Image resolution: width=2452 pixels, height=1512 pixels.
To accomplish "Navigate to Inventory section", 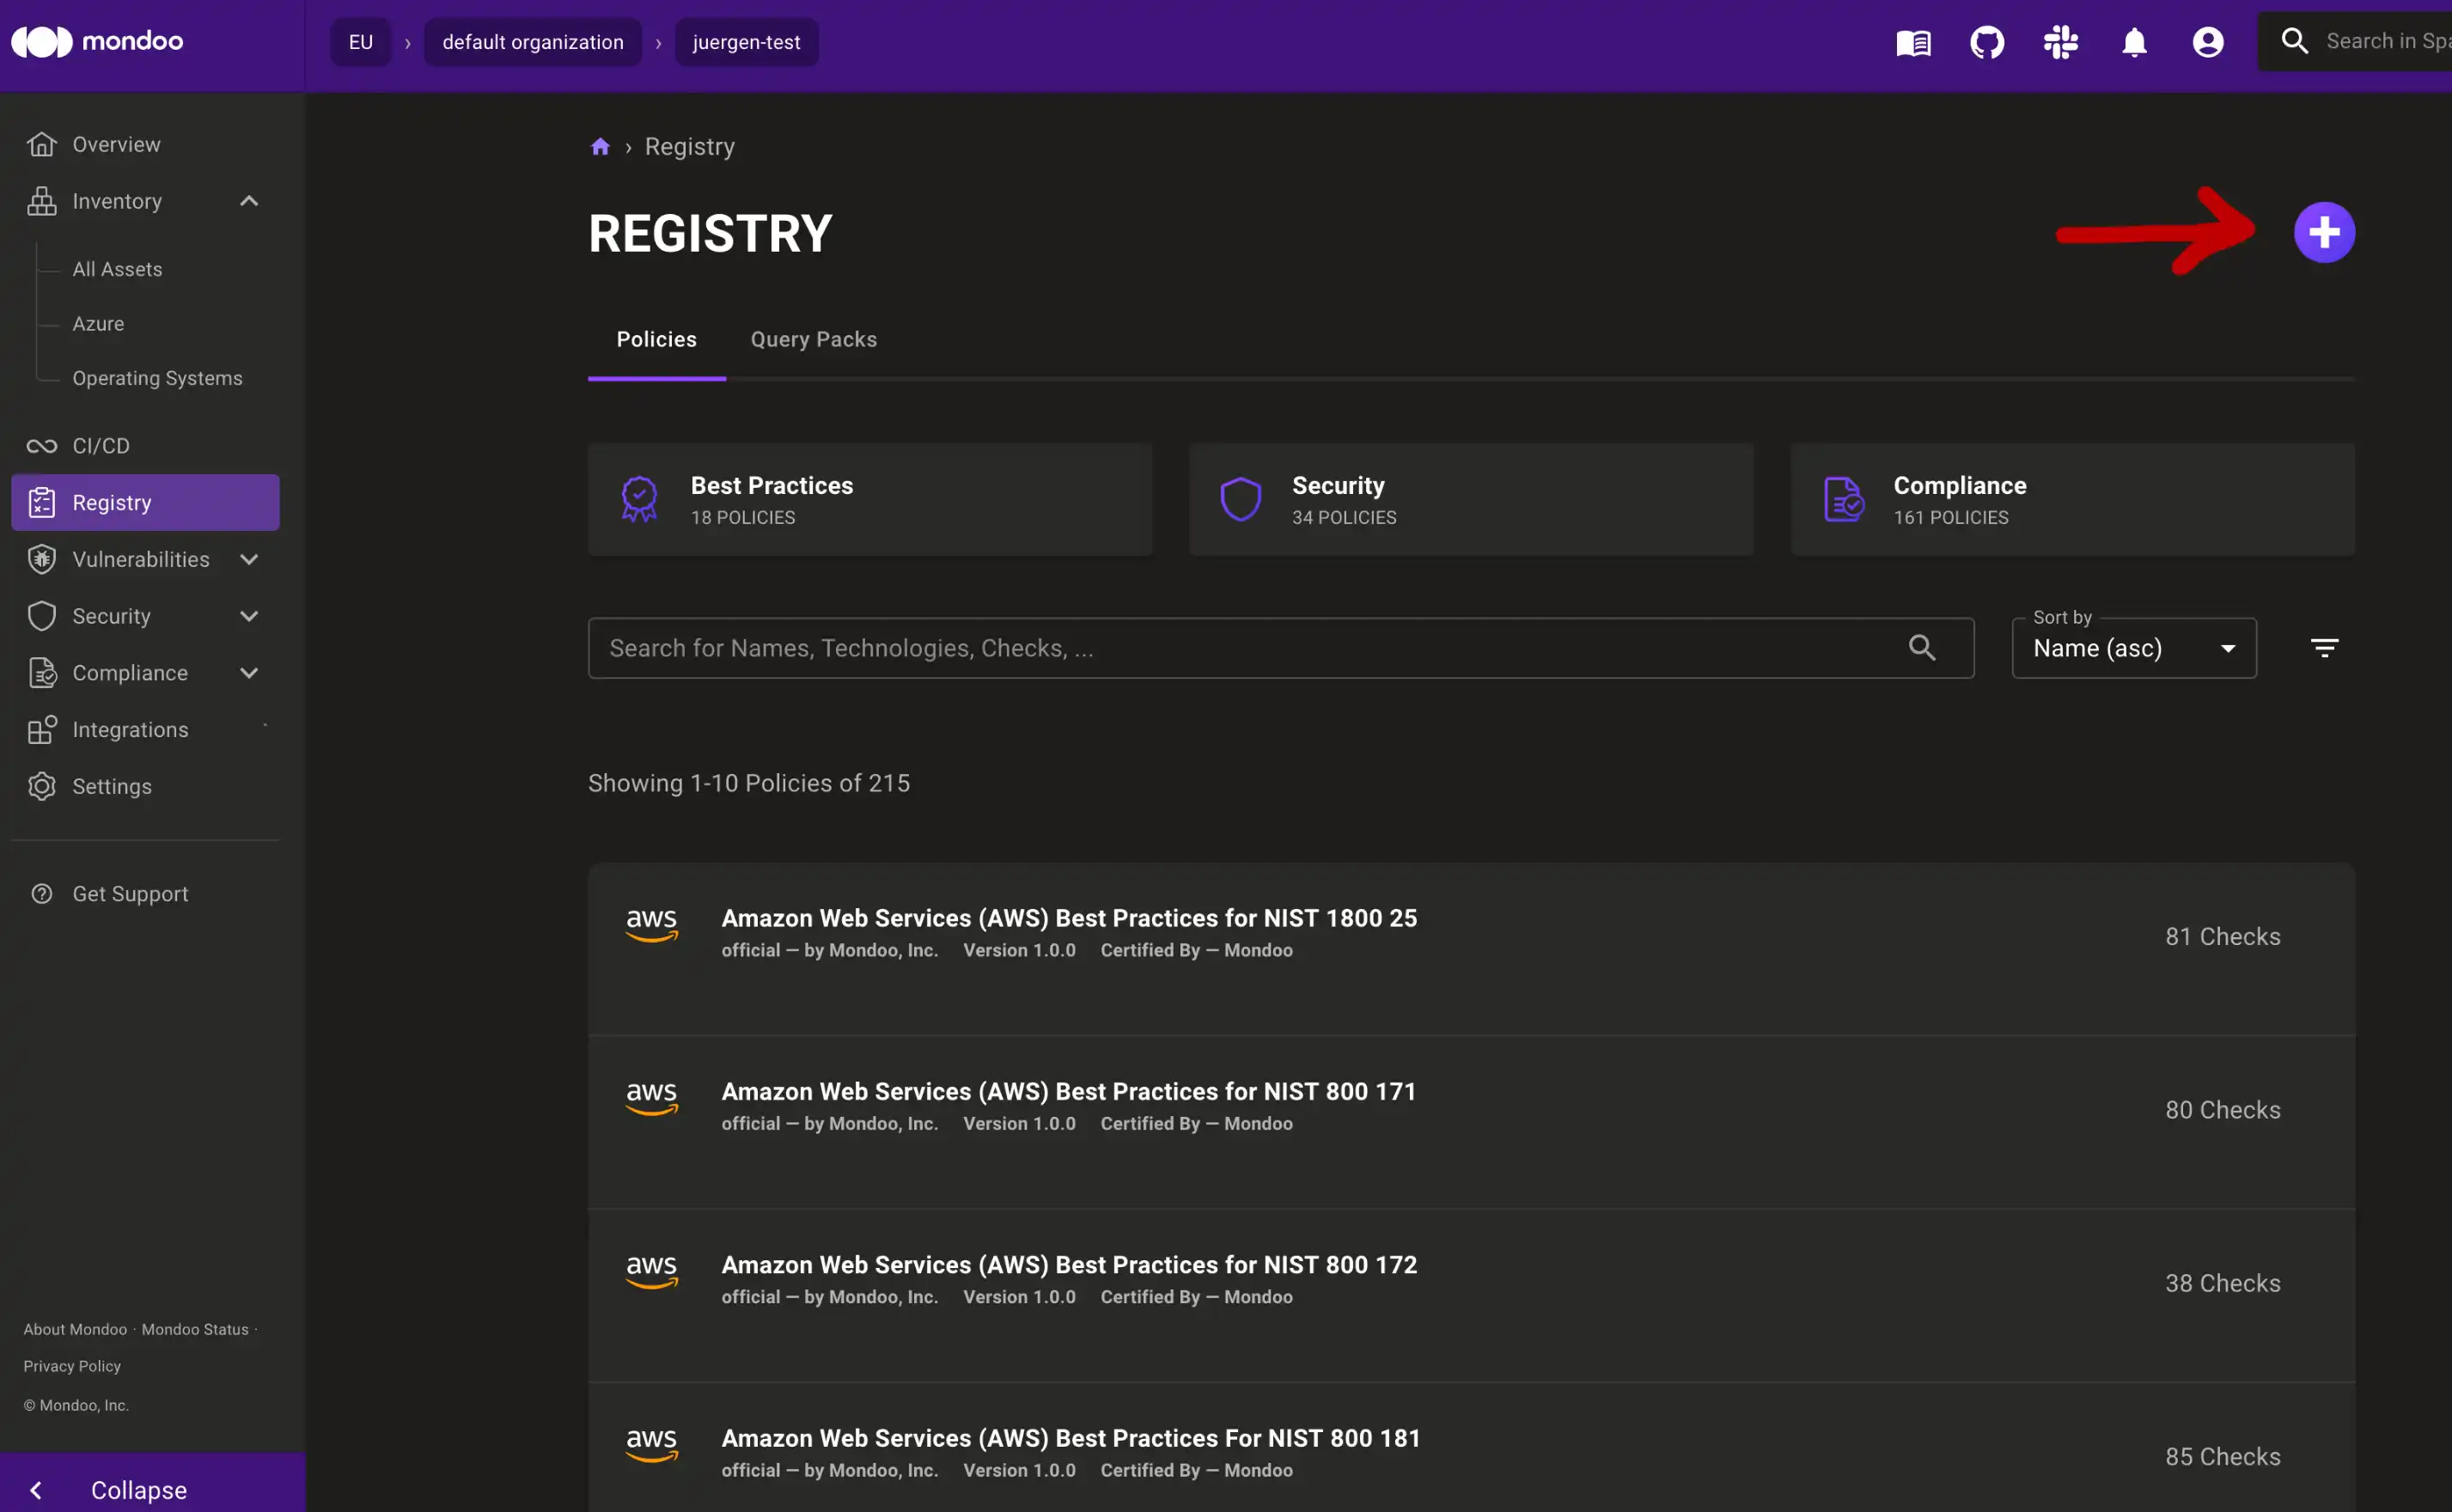I will pos(116,199).
